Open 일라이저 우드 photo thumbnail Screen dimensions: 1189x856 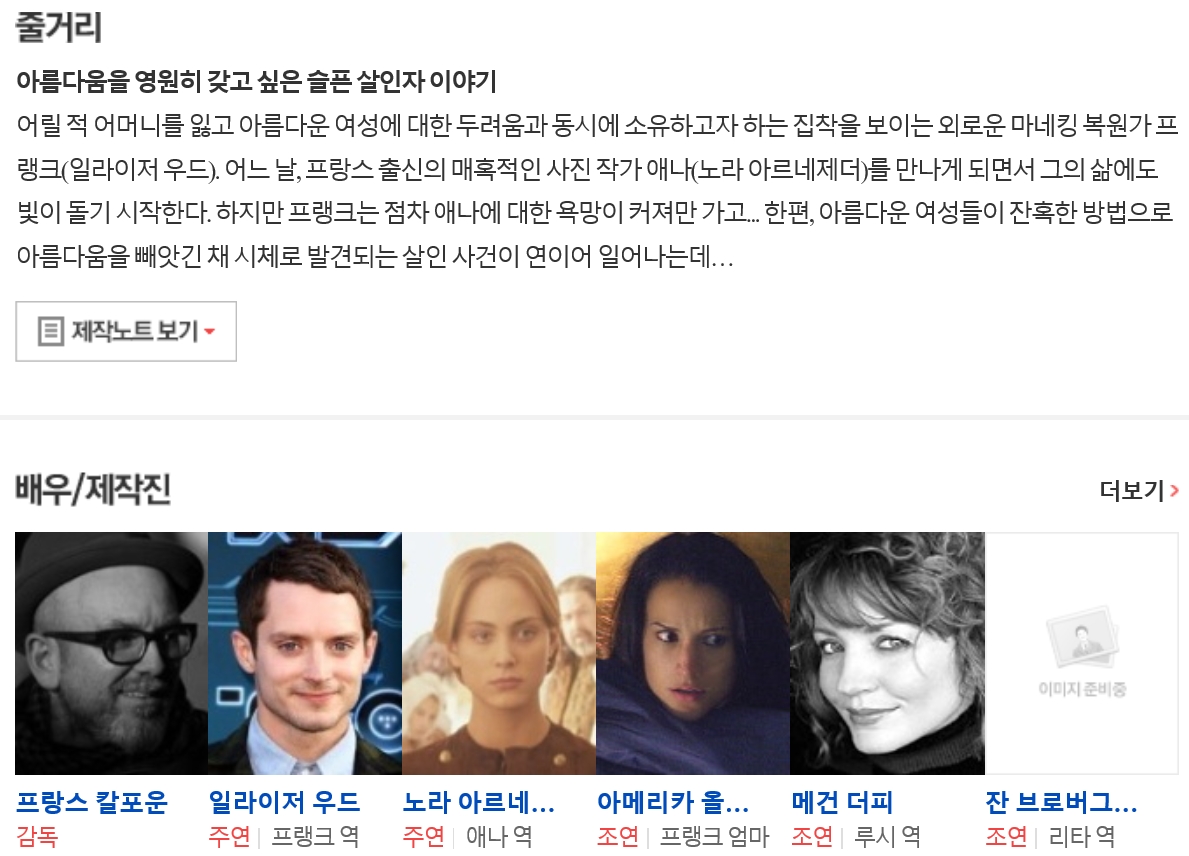306,653
